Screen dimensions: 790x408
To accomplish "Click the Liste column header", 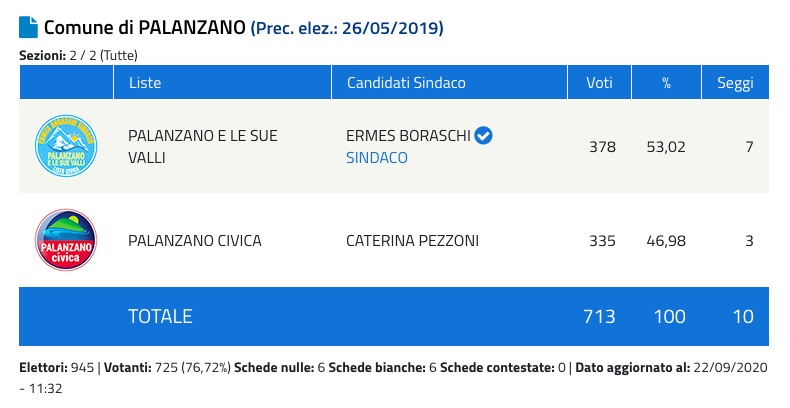I will point(145,82).
